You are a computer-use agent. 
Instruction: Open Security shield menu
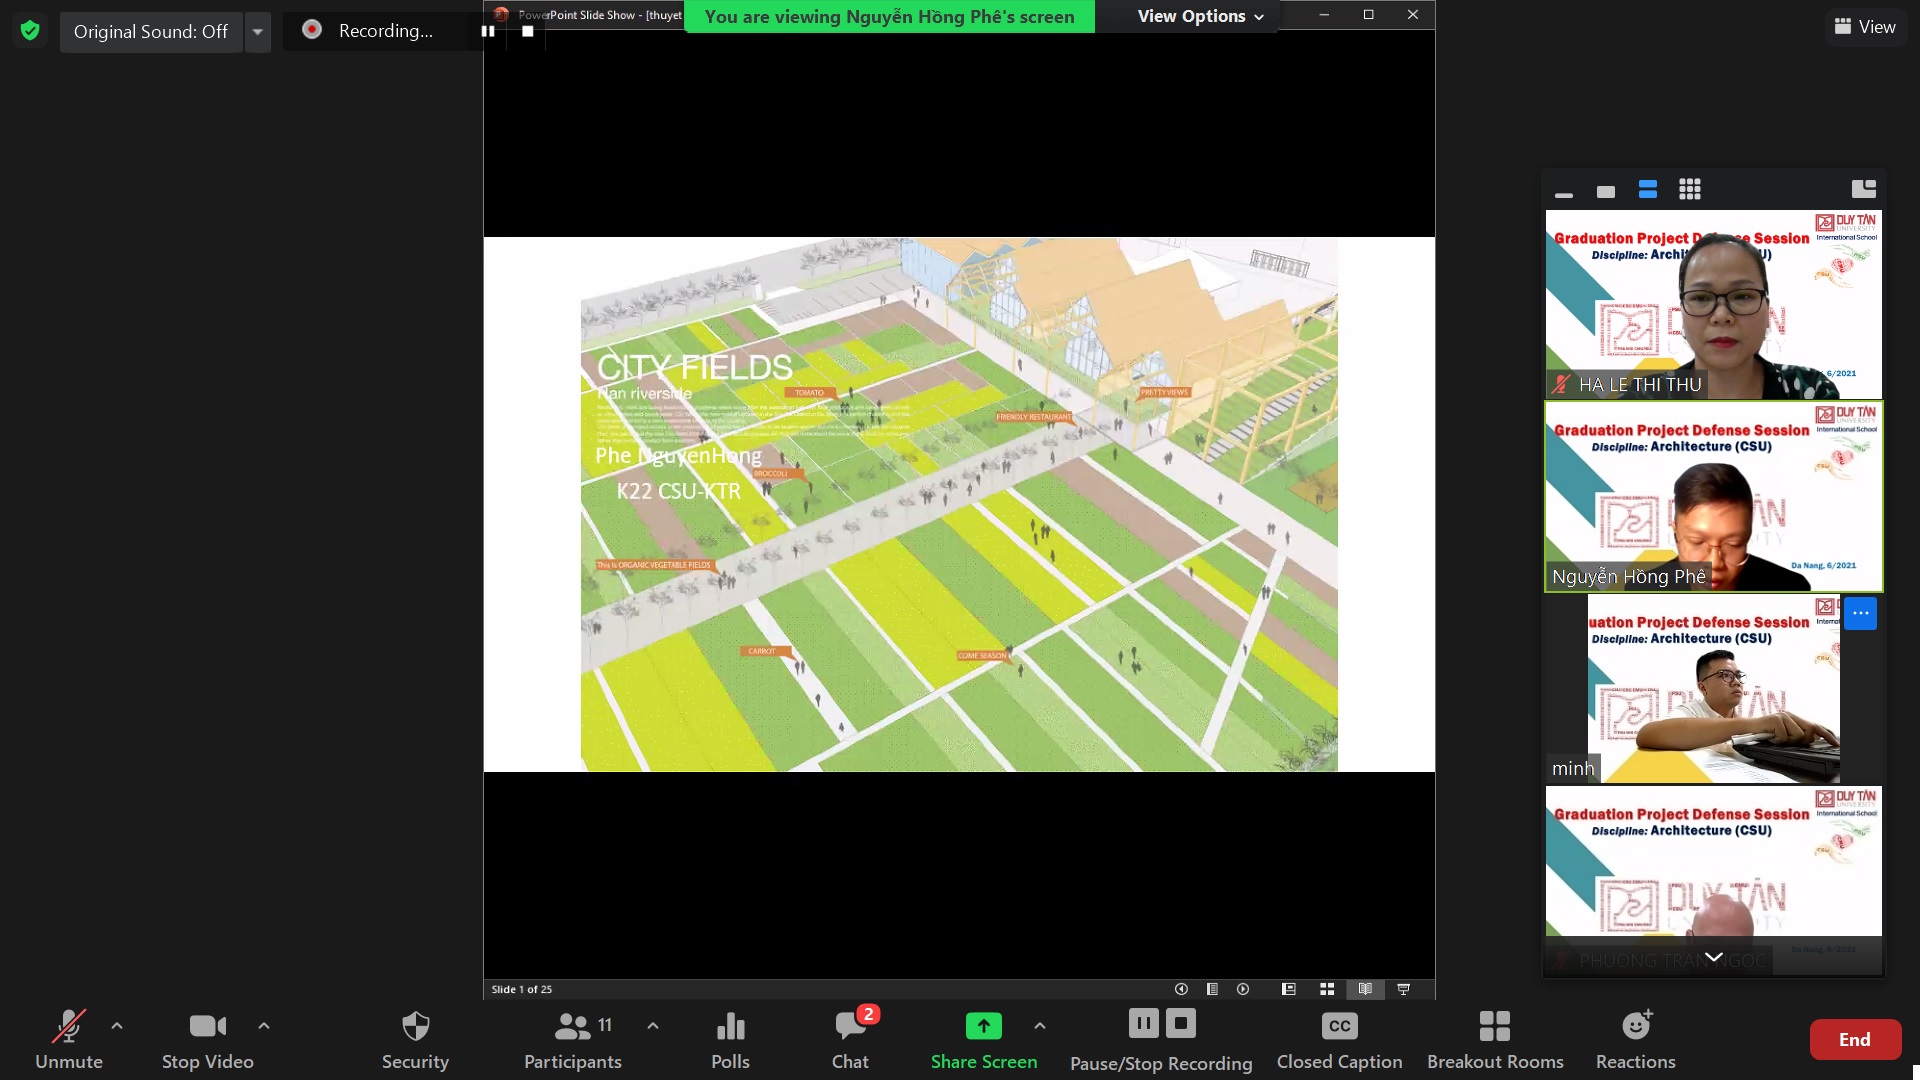tap(415, 1040)
